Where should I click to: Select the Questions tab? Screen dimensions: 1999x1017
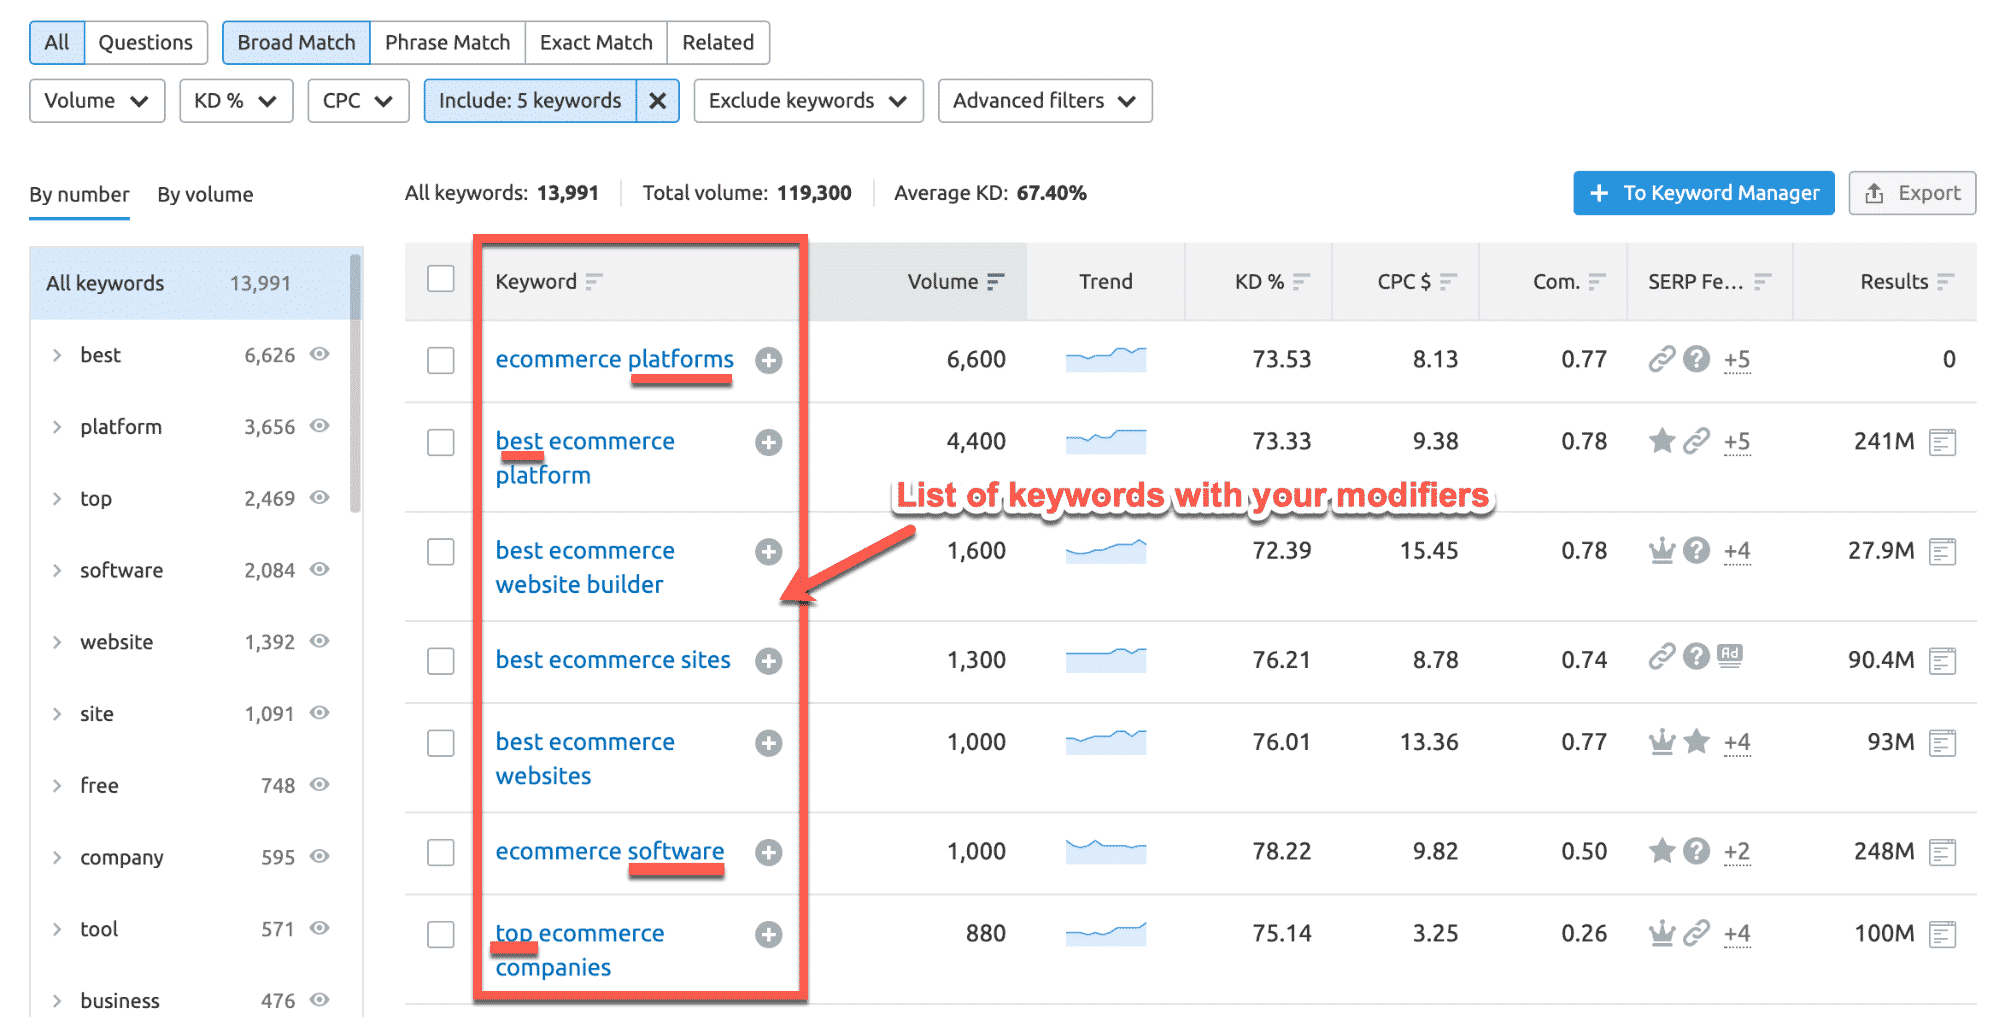pyautogui.click(x=145, y=43)
